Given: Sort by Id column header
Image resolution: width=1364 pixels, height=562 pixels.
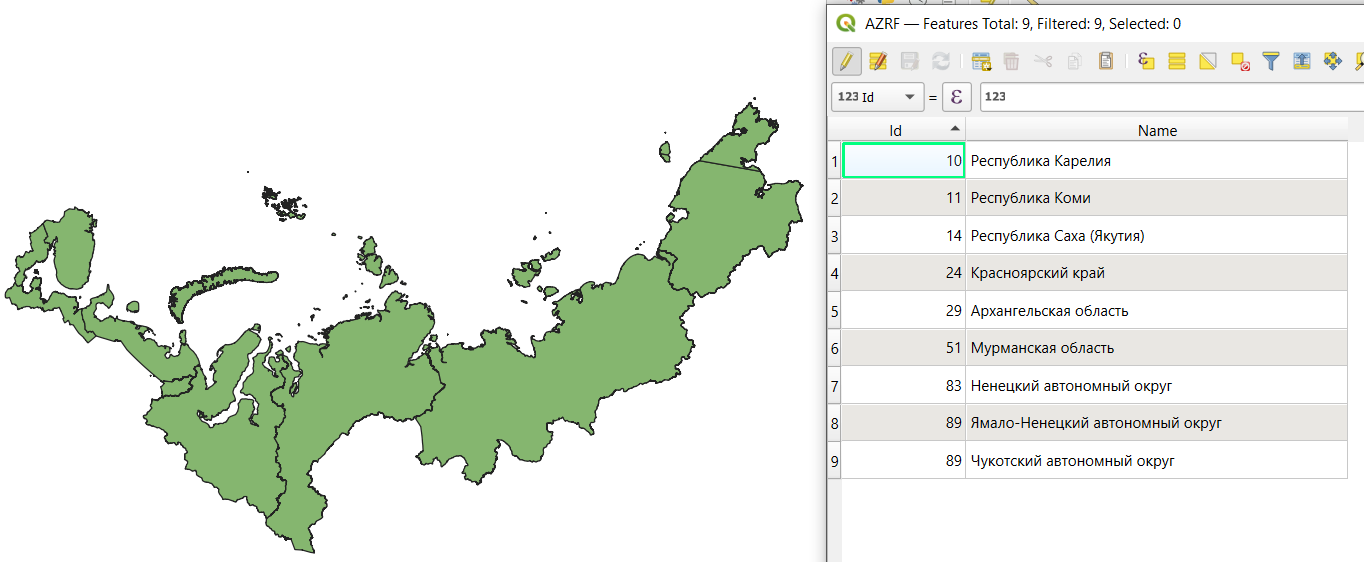Looking at the screenshot, I should tap(896, 130).
